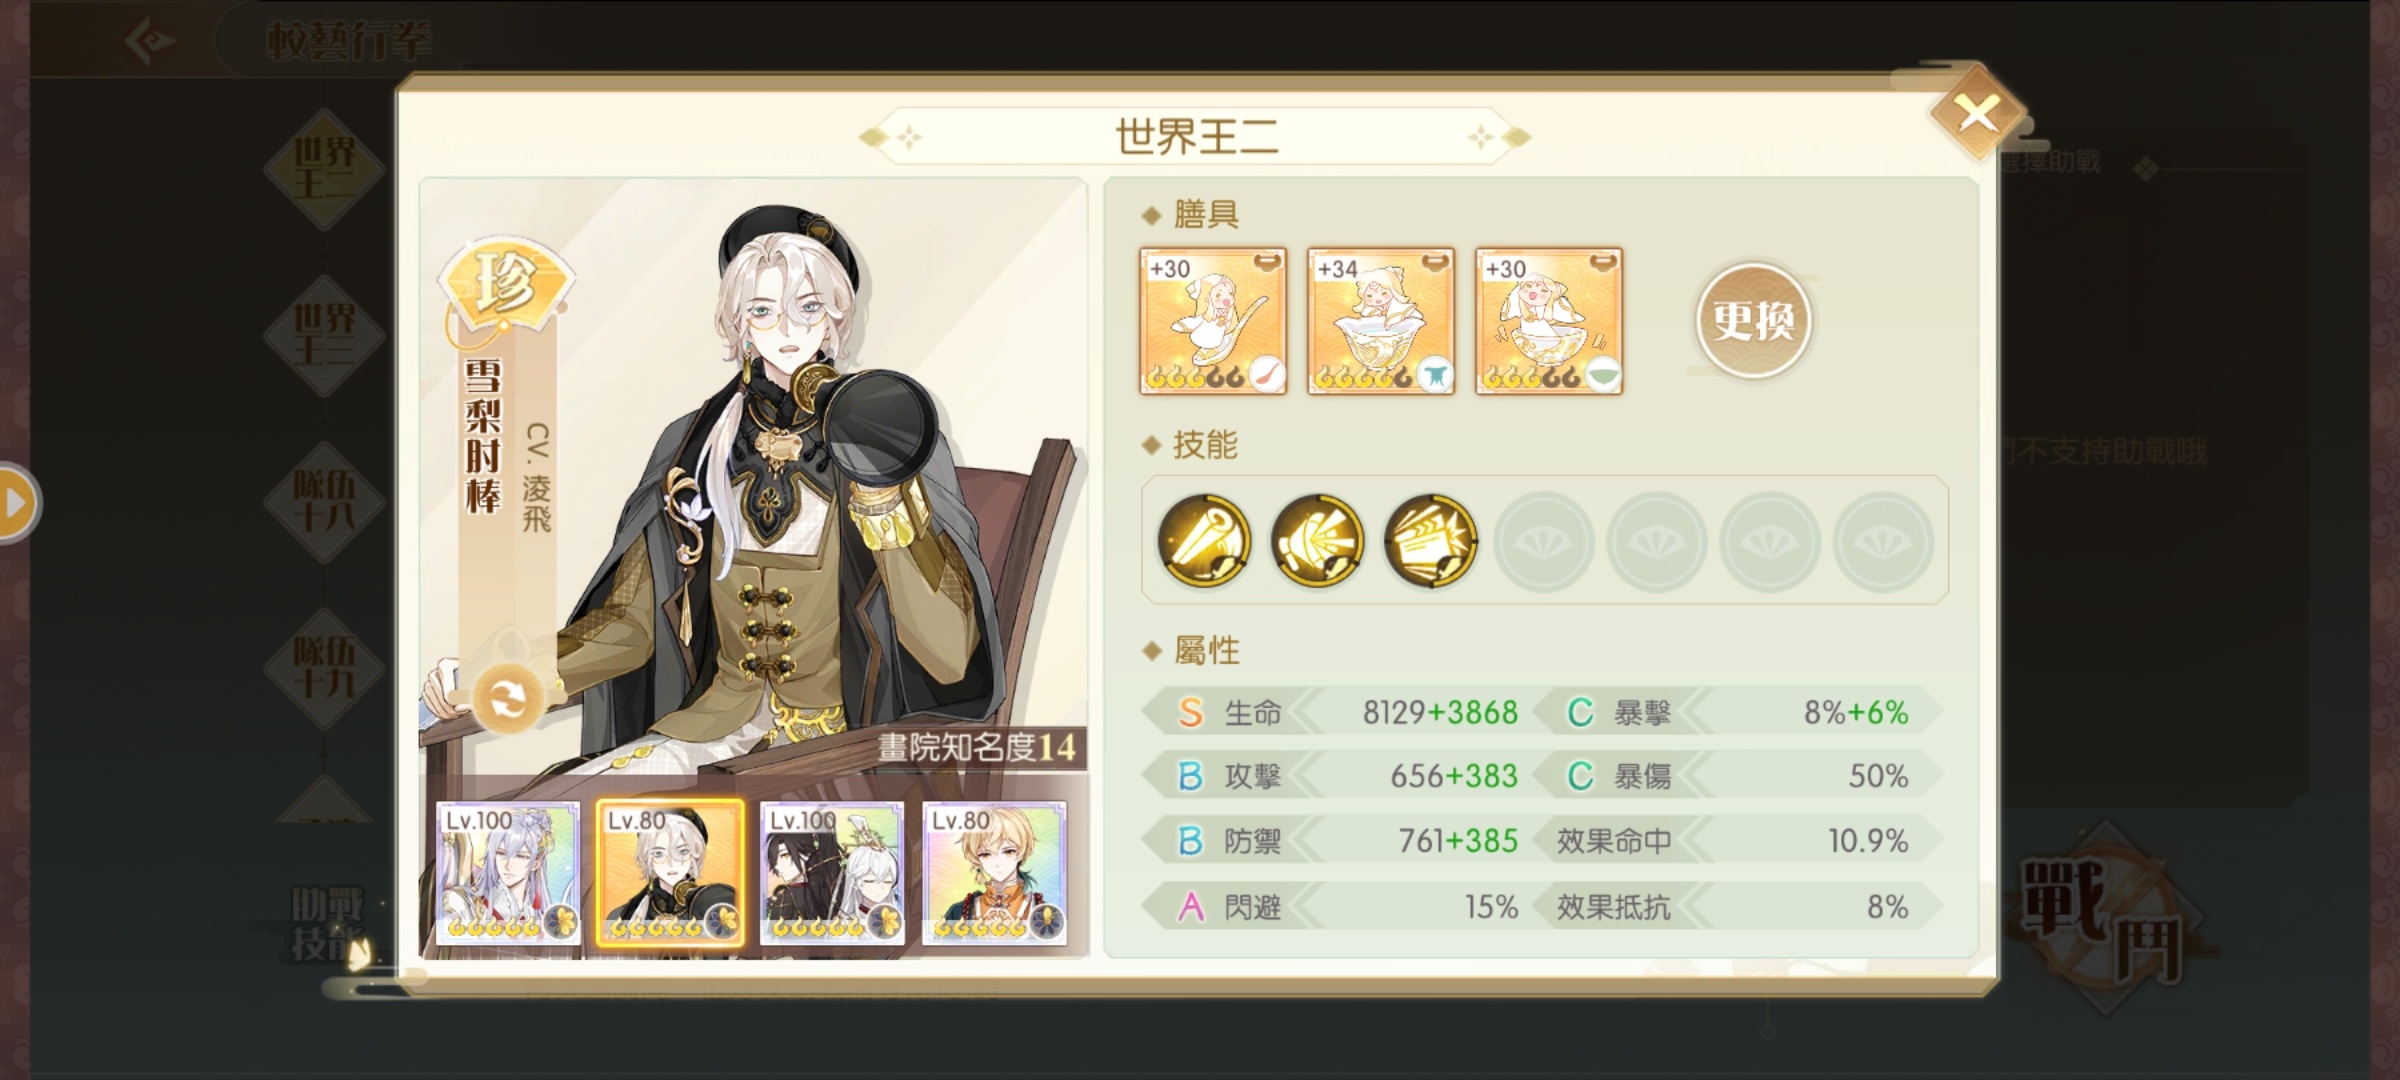2400x1080 pixels.
Task: Expand the left edge side arrow tab
Action: tap(17, 502)
